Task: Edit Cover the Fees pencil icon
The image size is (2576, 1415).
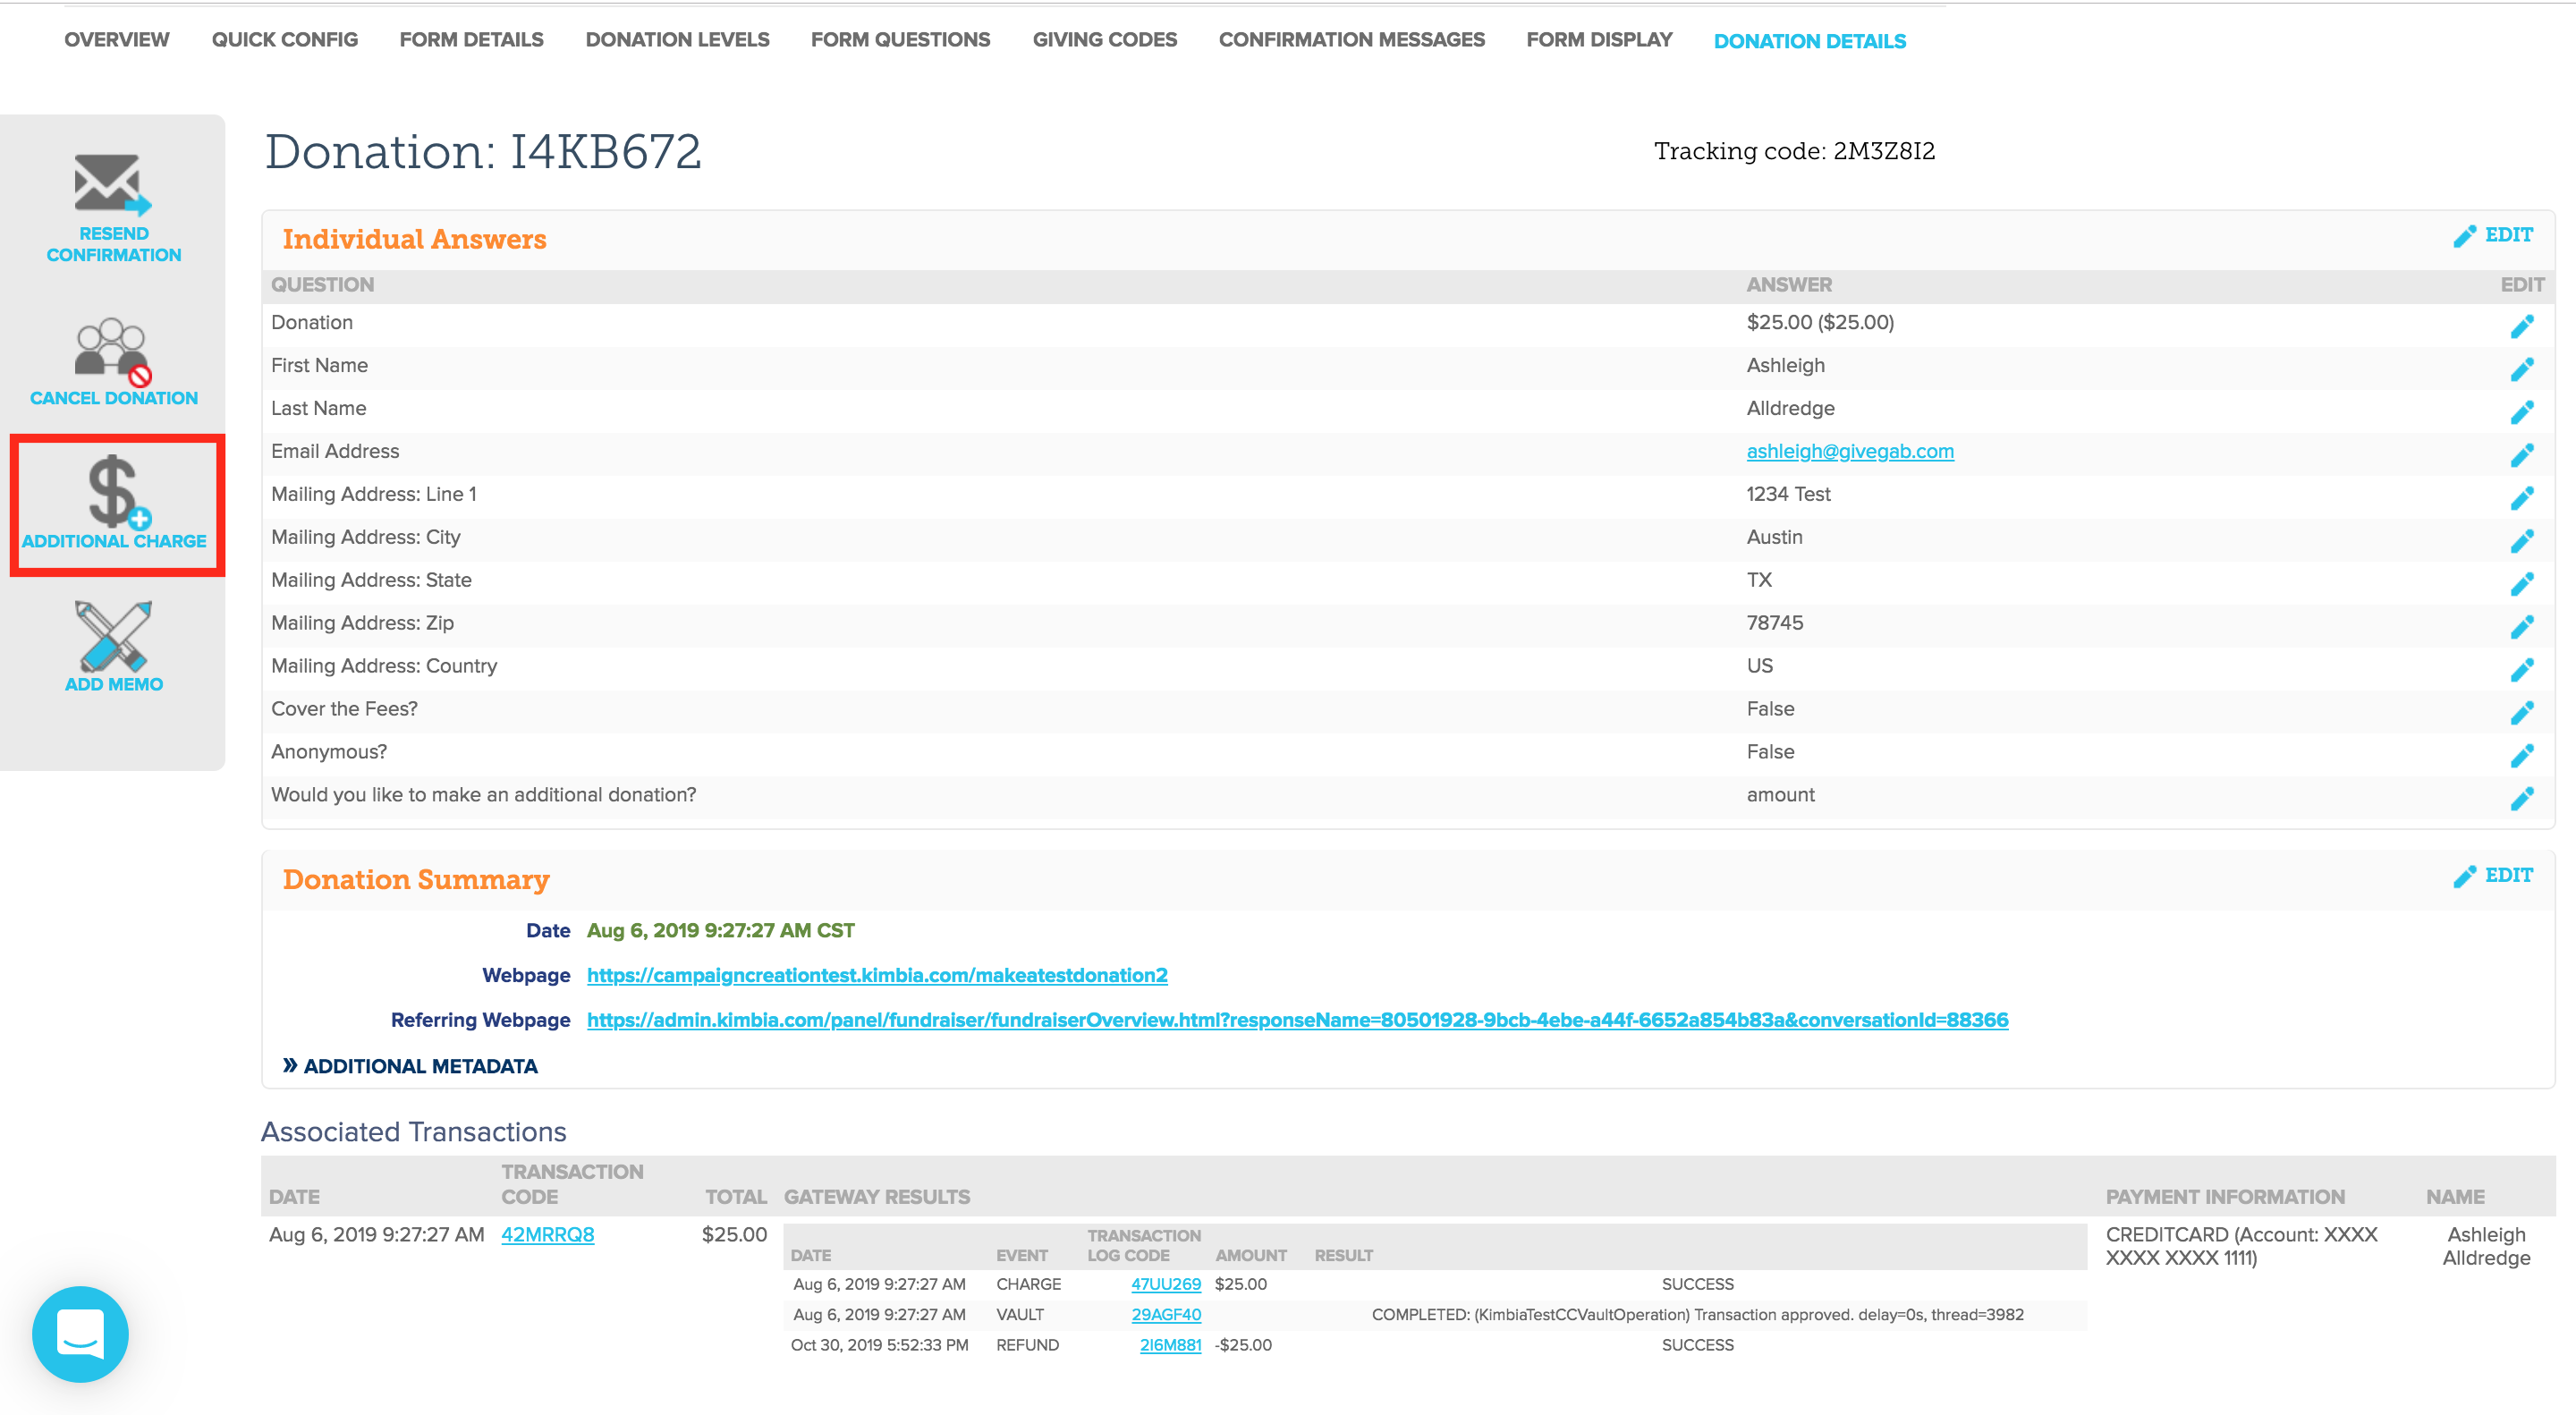Action: coord(2522,713)
